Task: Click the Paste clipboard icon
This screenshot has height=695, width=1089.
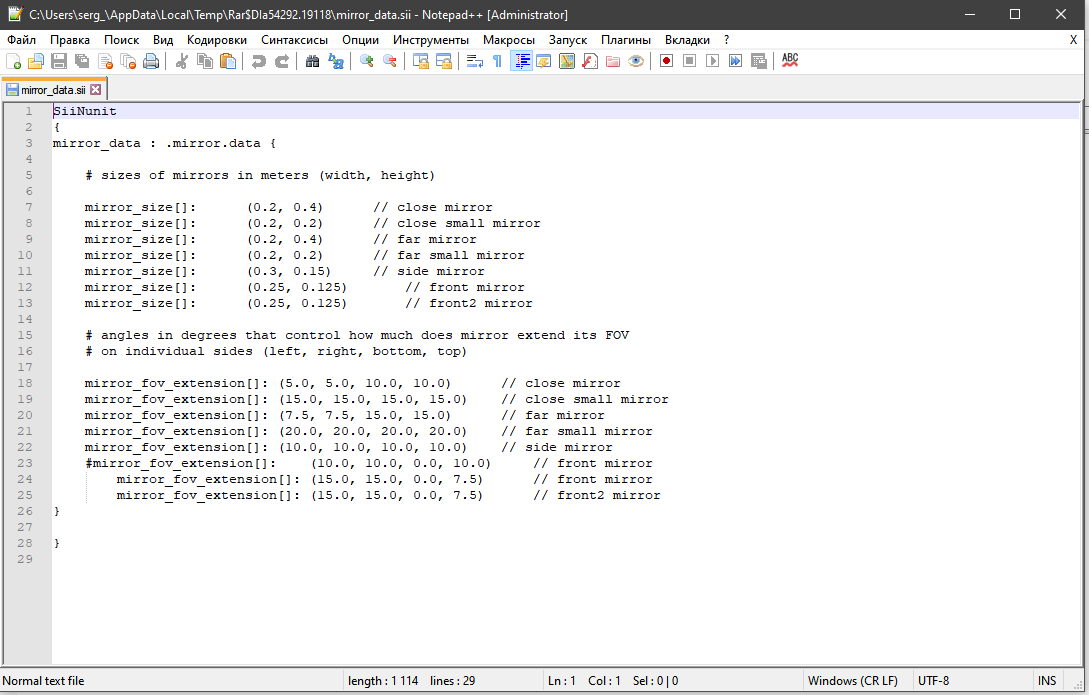Action: 228,61
